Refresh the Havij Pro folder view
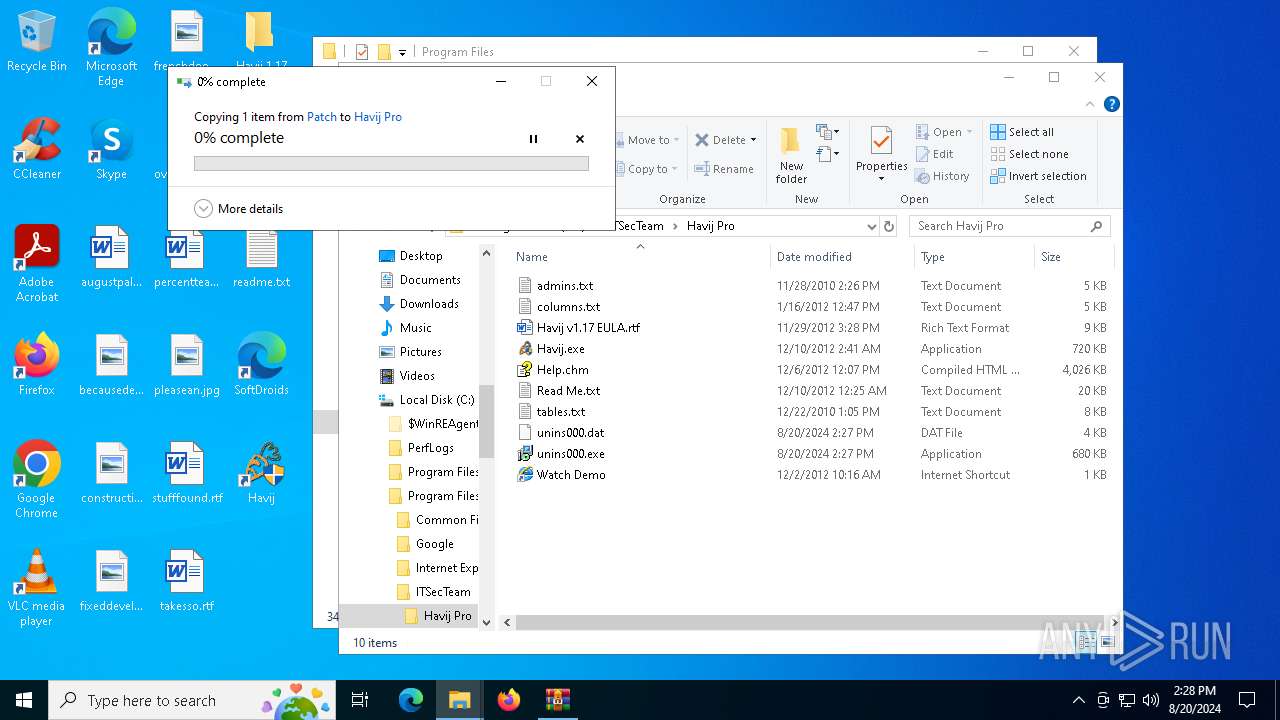This screenshot has width=1280, height=720. click(x=888, y=226)
